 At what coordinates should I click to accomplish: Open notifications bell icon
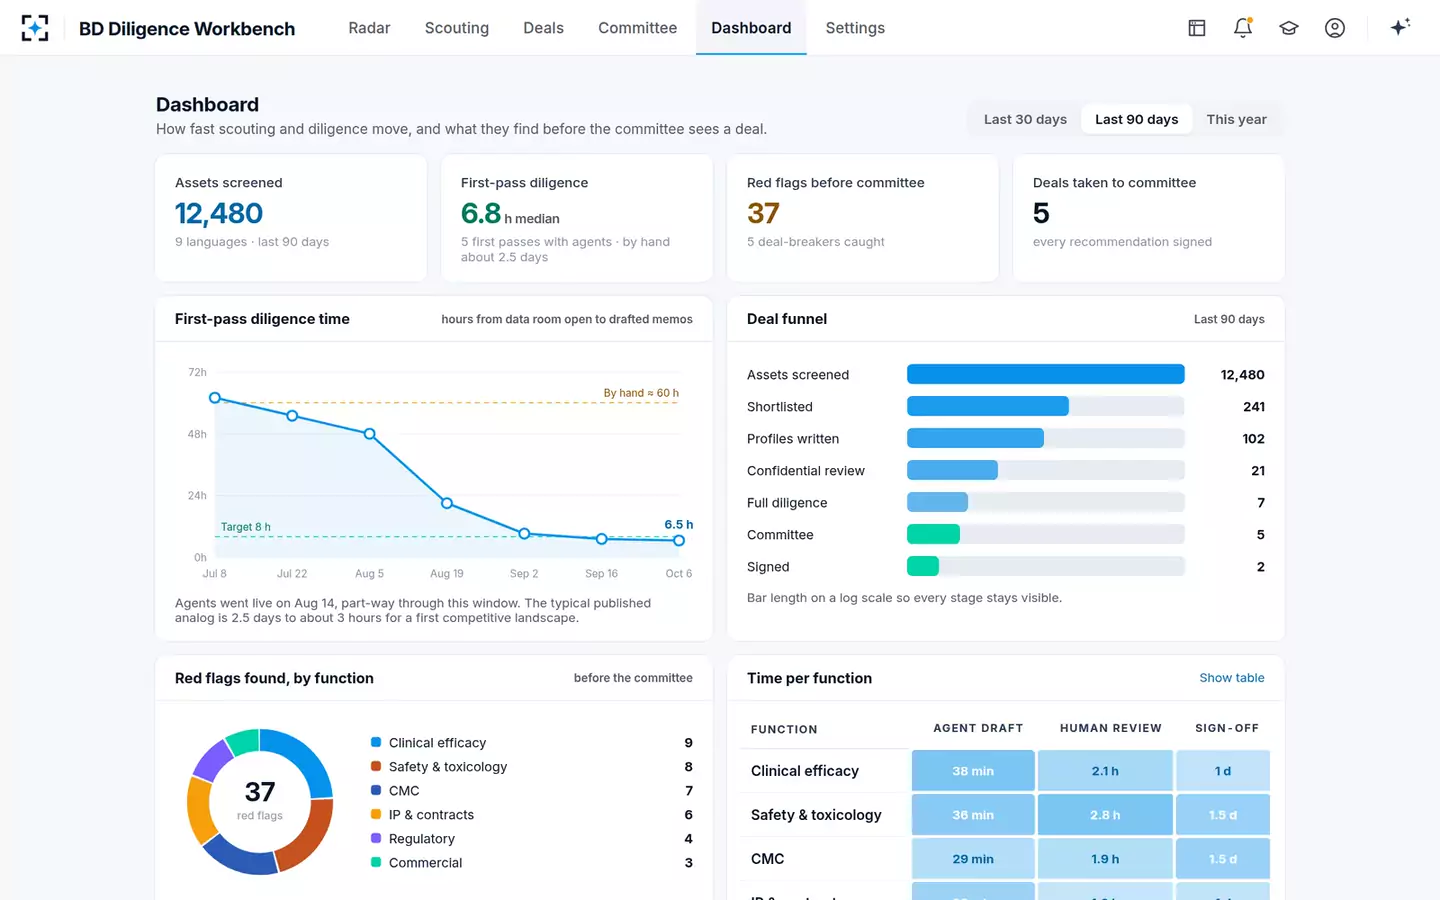(1243, 28)
